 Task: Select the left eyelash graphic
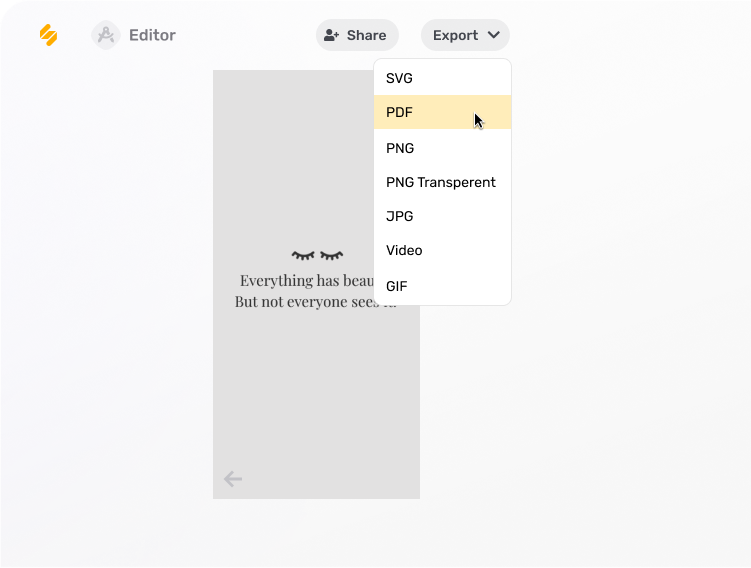tap(303, 256)
